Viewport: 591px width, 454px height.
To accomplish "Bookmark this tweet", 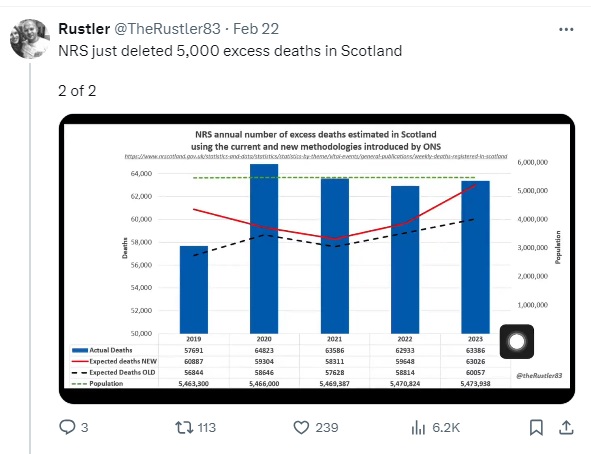I will (x=536, y=428).
